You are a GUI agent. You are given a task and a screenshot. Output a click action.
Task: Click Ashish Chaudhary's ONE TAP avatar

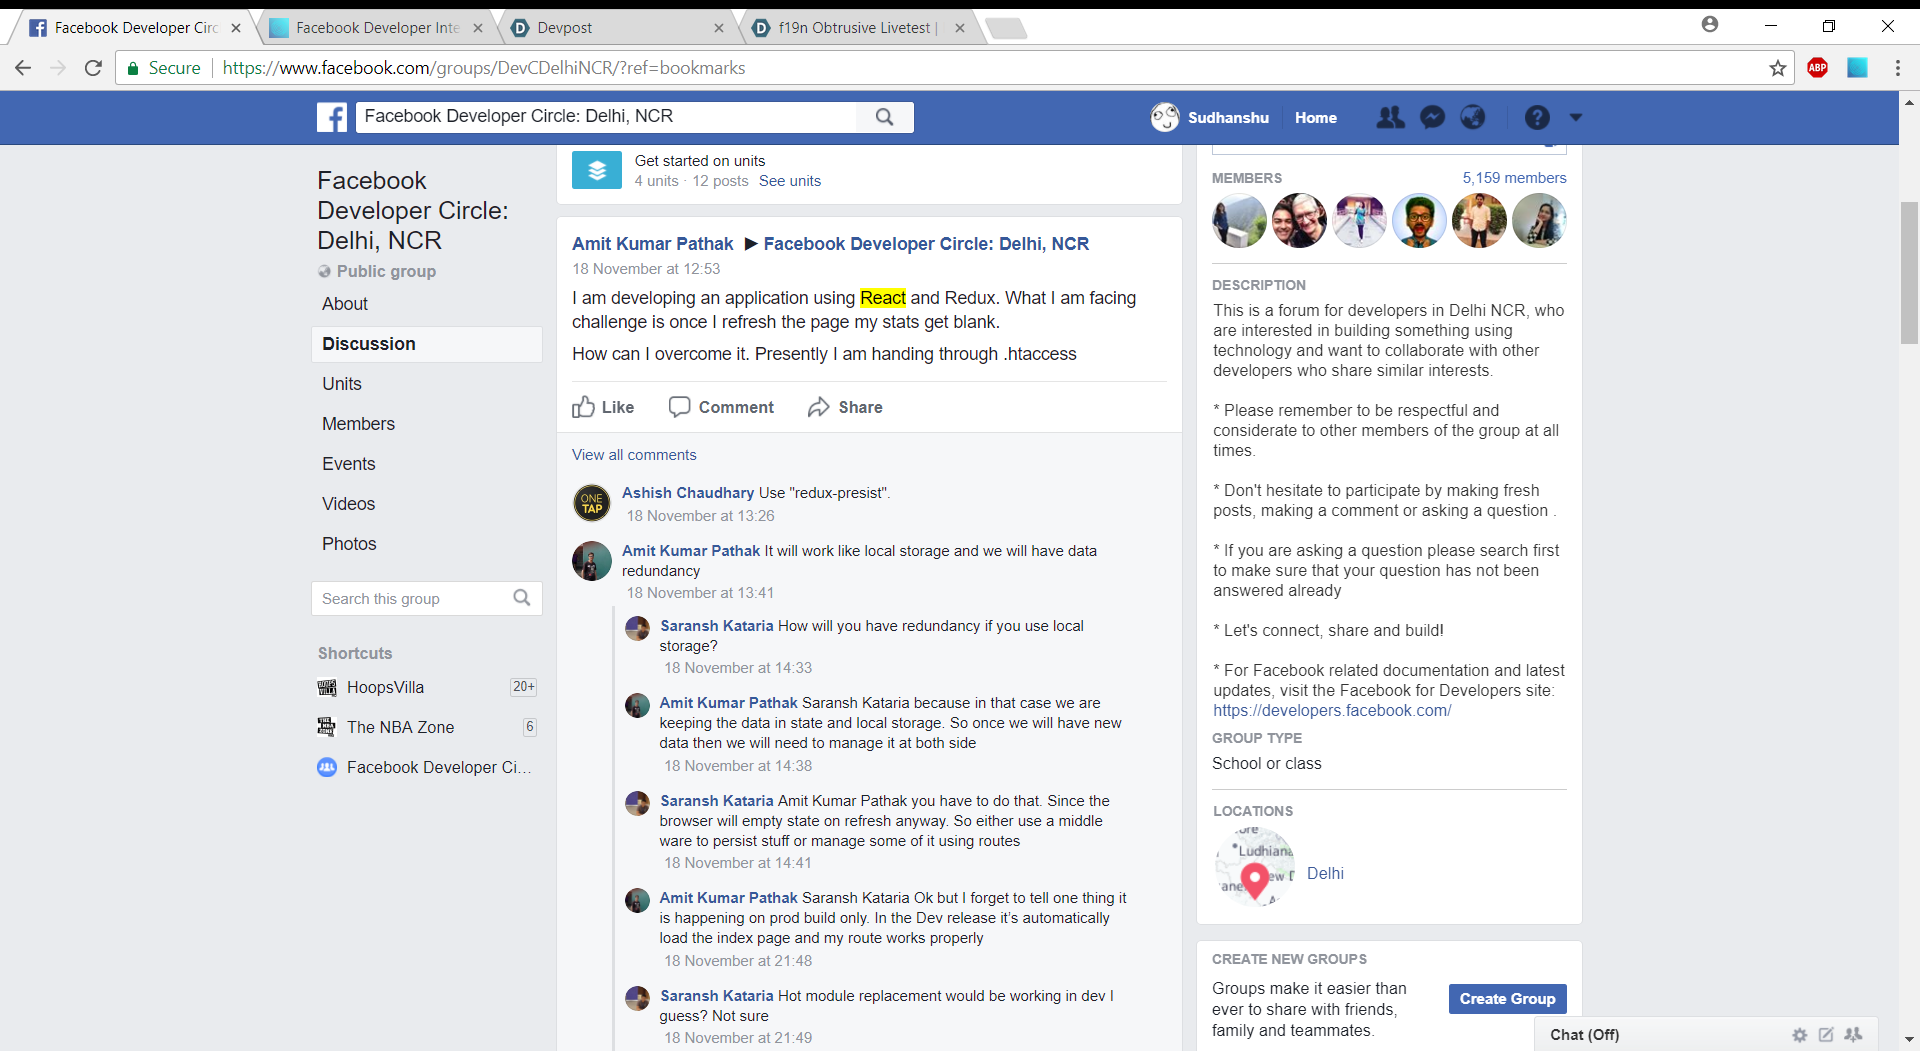click(592, 503)
